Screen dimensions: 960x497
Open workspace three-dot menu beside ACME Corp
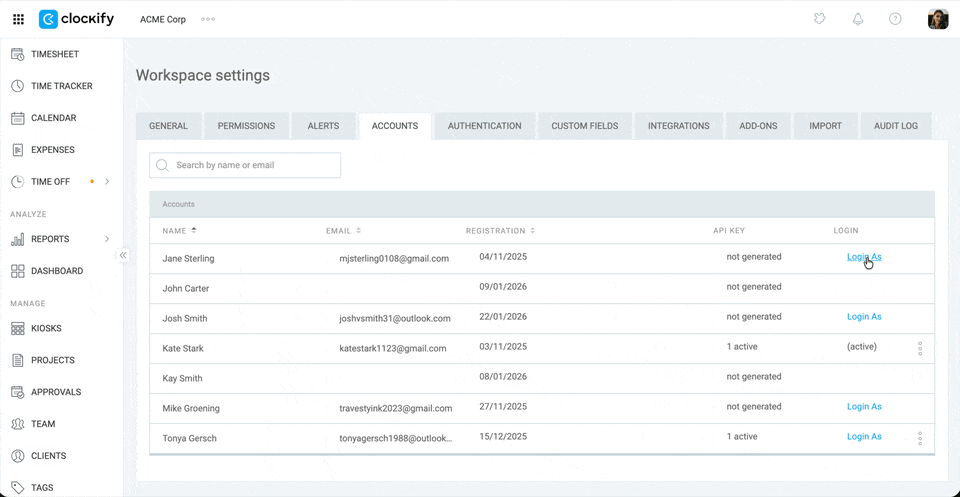click(208, 19)
